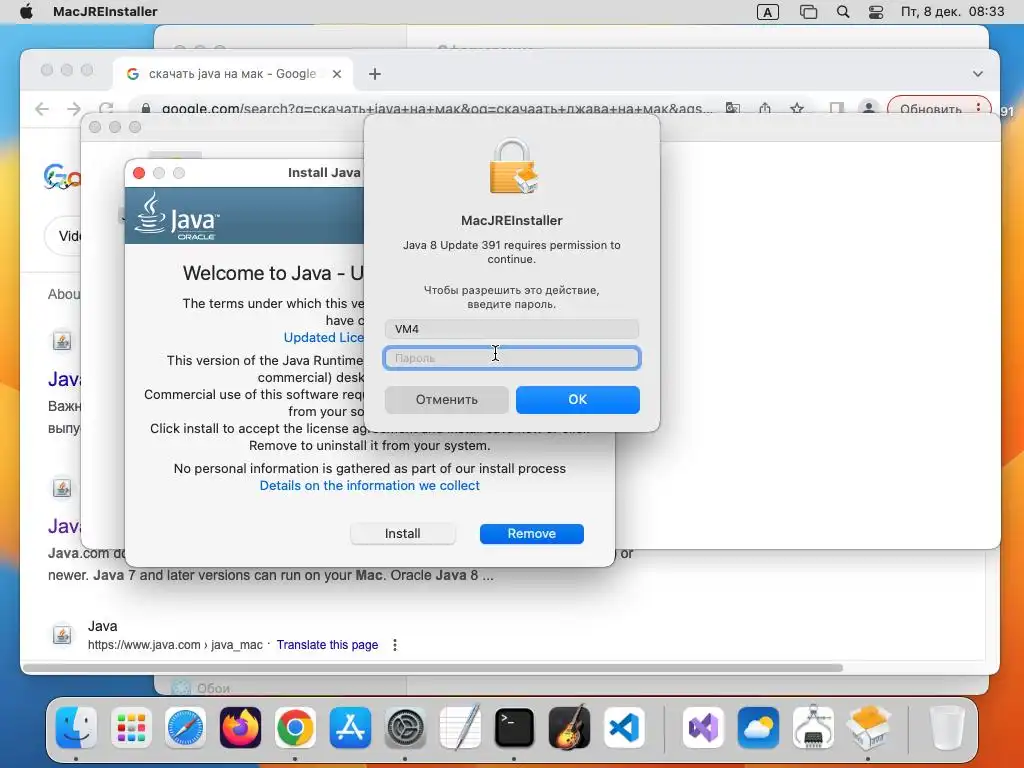Viewport: 1024px width, 768px height.
Task: Open Terminal from the Dock
Action: [x=514, y=728]
